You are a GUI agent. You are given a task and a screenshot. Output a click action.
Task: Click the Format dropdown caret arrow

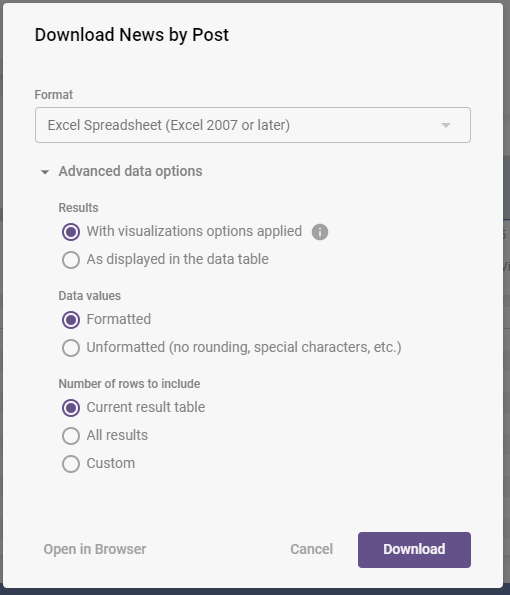(446, 125)
